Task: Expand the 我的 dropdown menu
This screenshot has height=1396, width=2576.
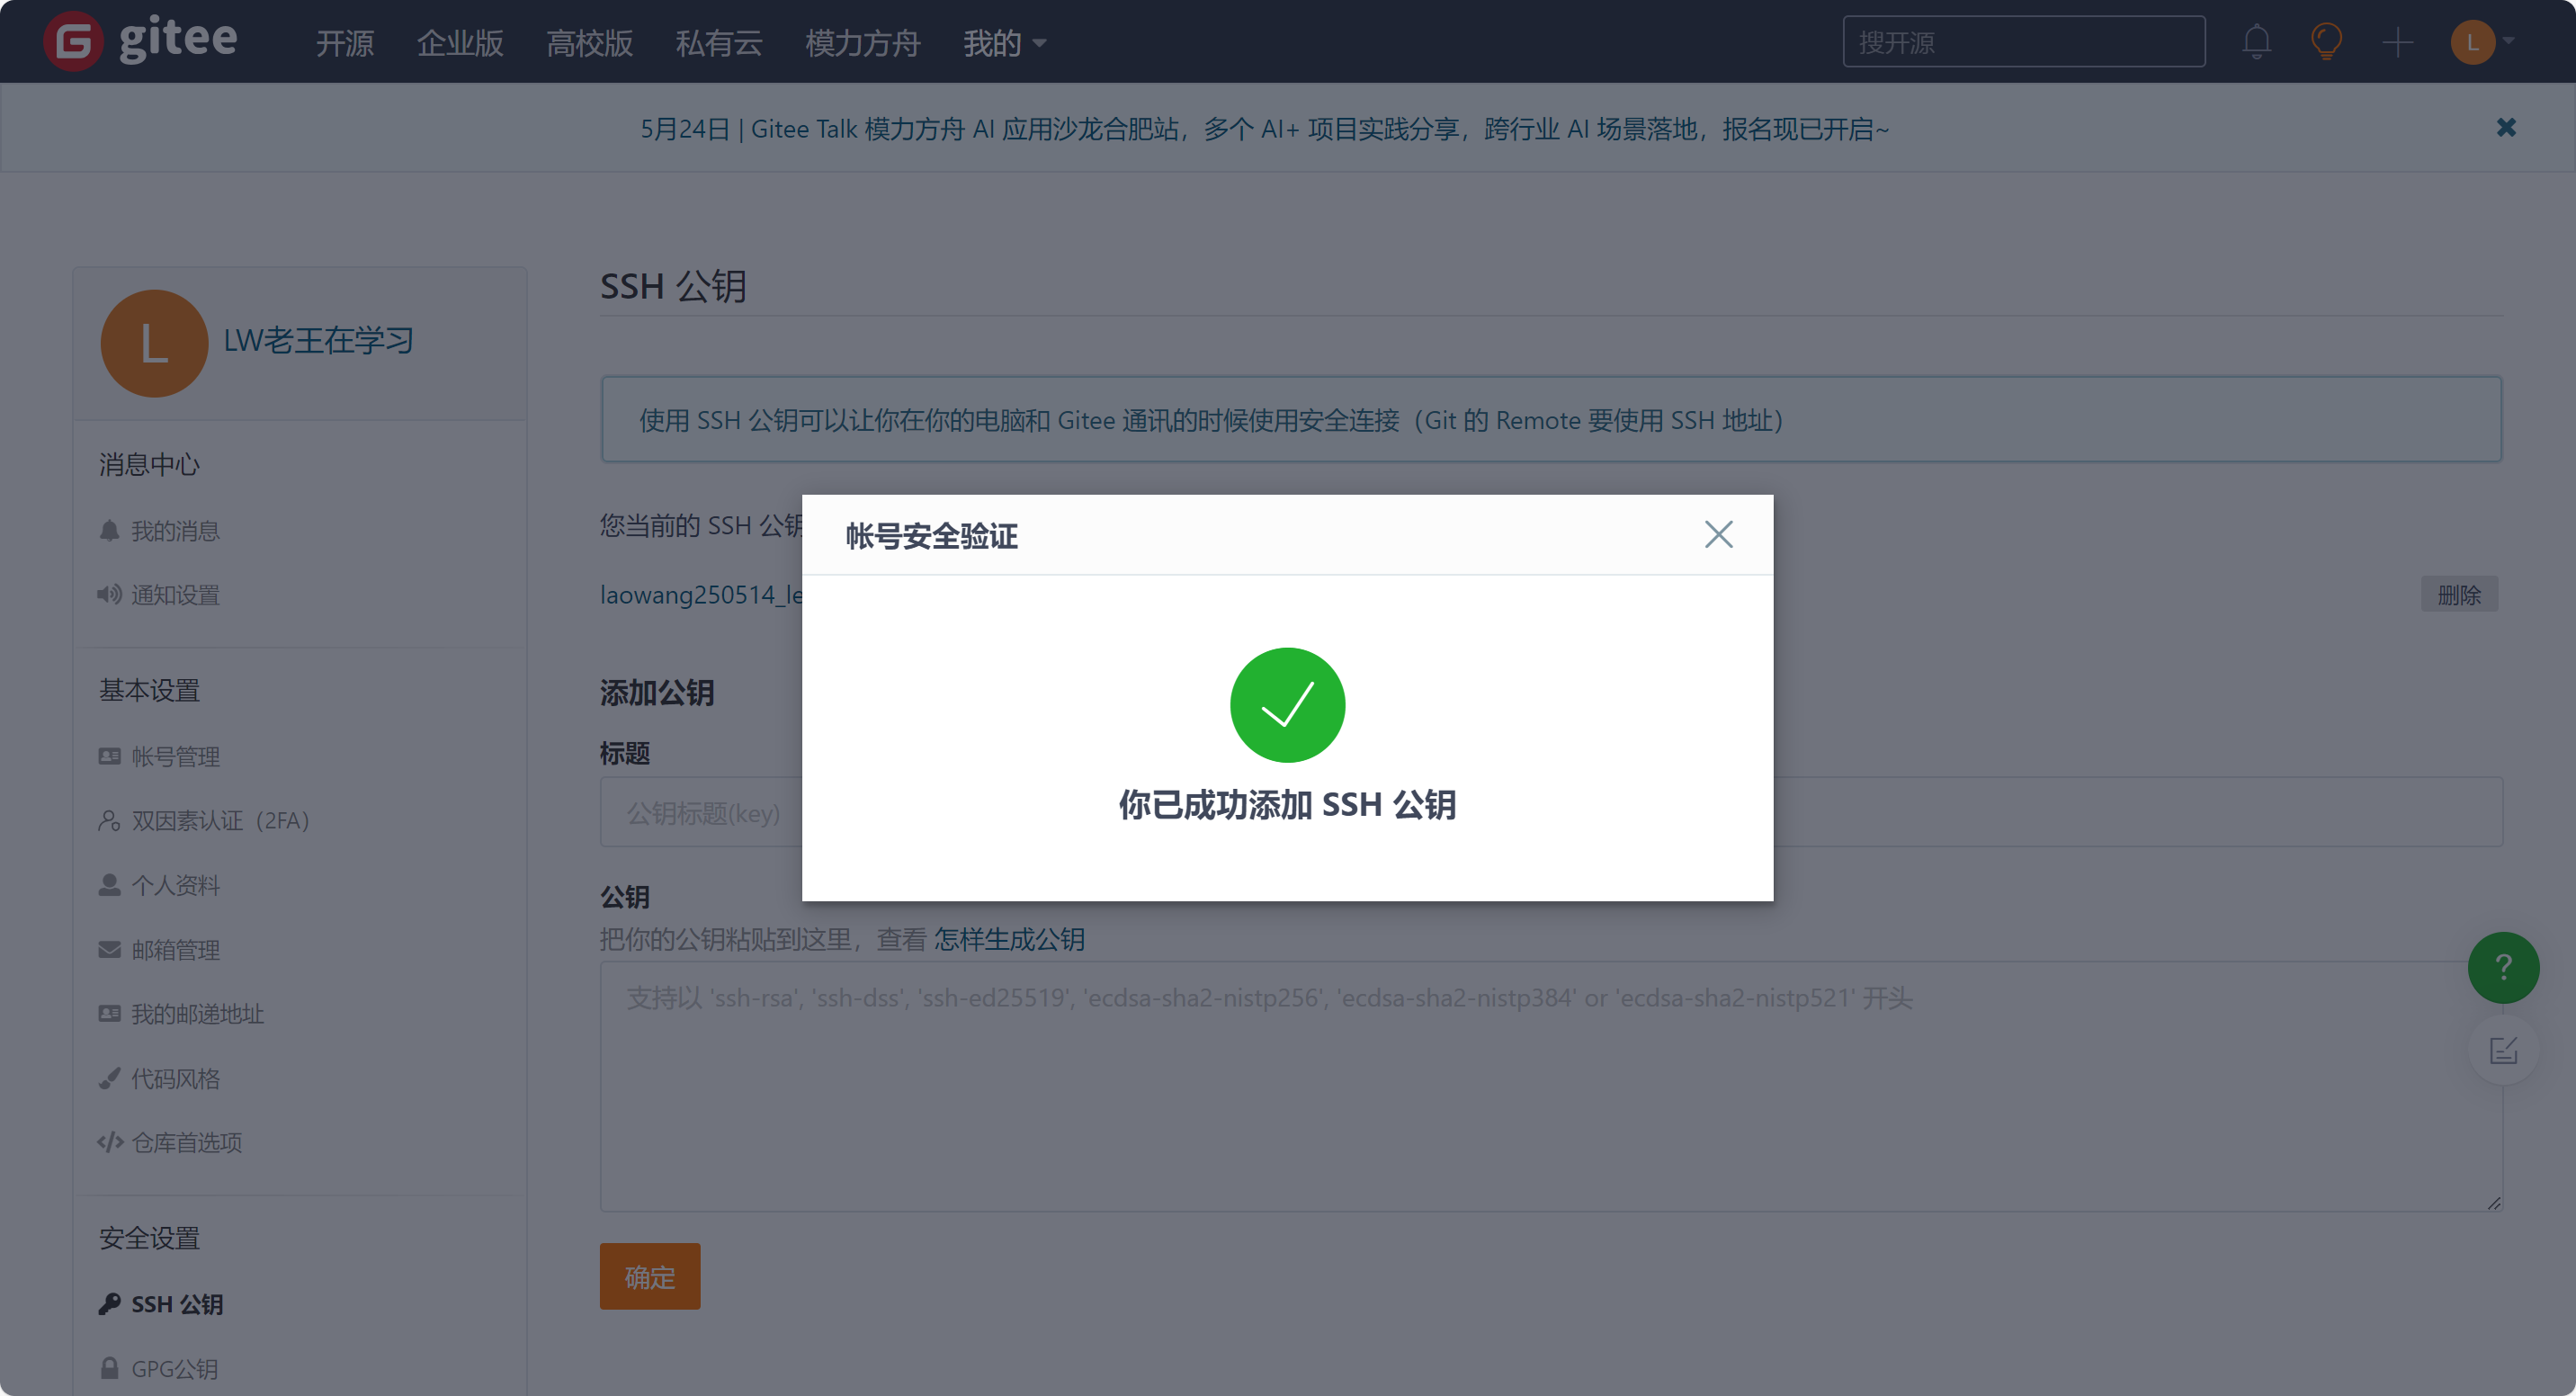Action: pos(1004,43)
